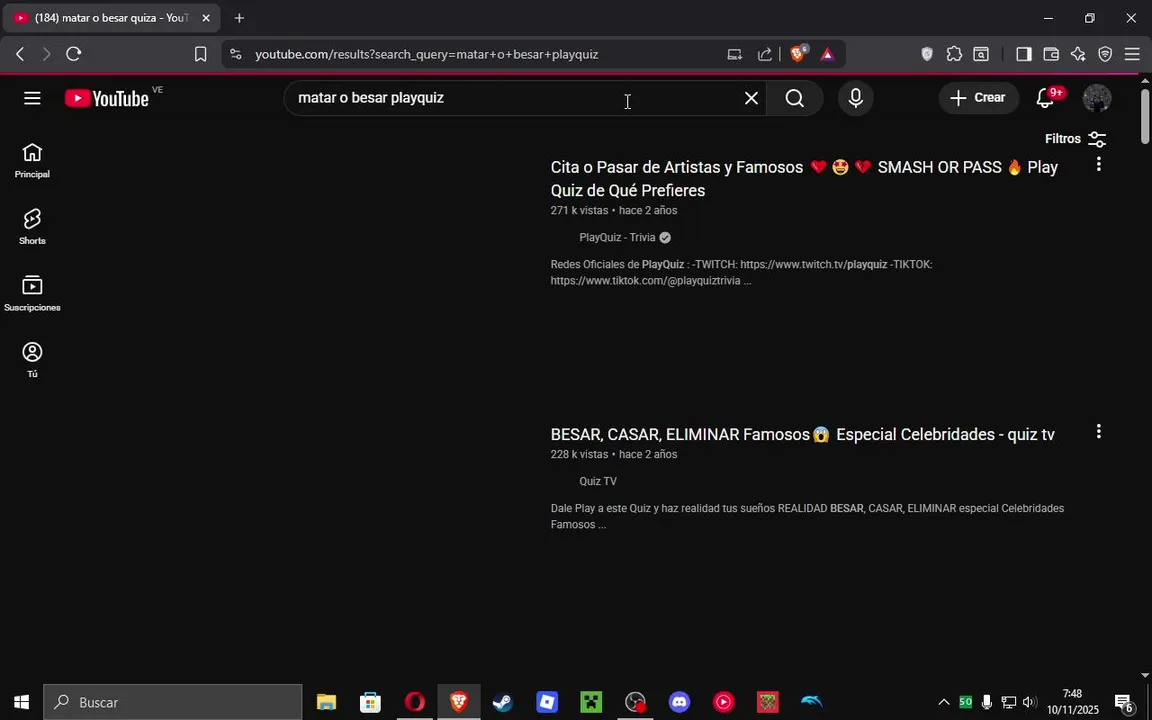View site information icon in address bar
This screenshot has width=1152, height=720.
235,54
